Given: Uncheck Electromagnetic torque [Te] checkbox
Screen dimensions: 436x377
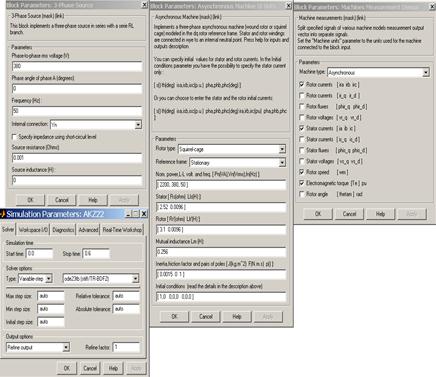Looking at the screenshot, I should point(302,183).
